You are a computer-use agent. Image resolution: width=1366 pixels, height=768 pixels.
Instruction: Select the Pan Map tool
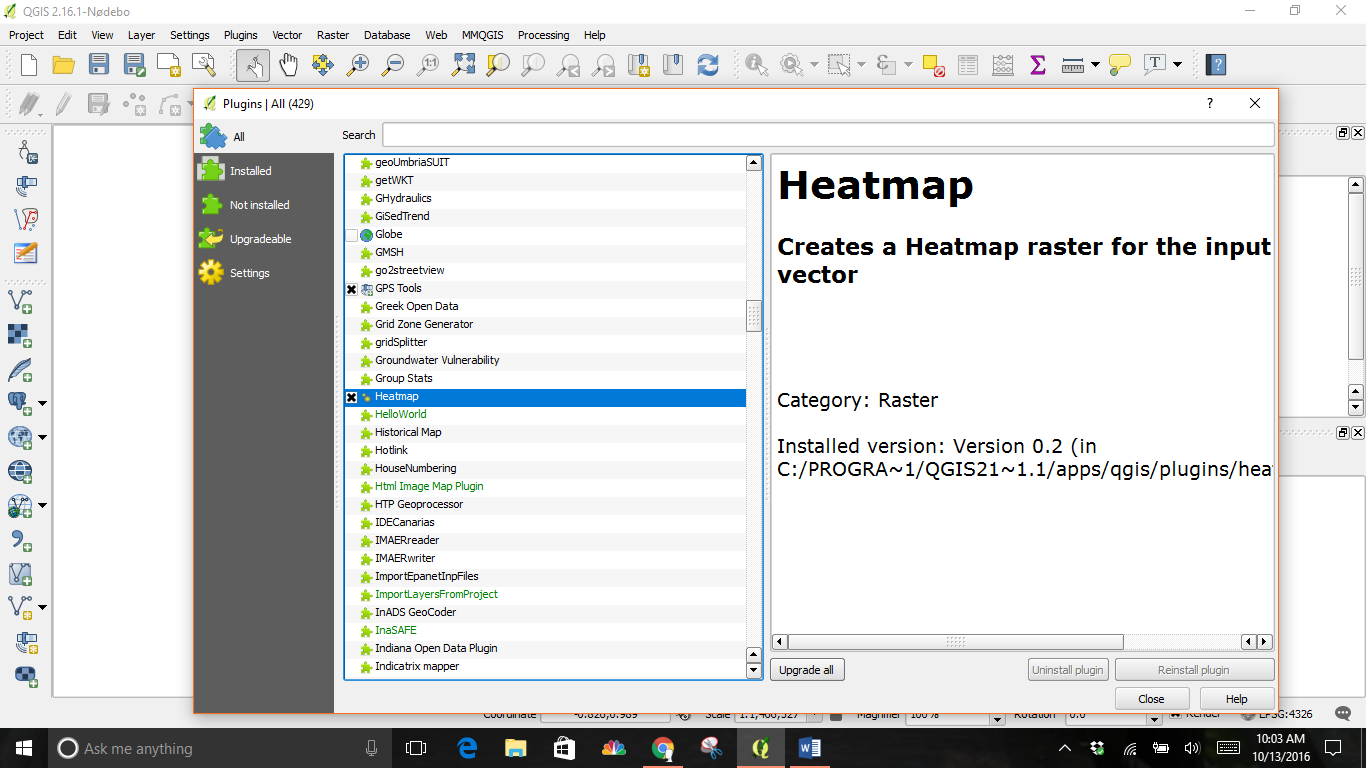click(x=289, y=64)
